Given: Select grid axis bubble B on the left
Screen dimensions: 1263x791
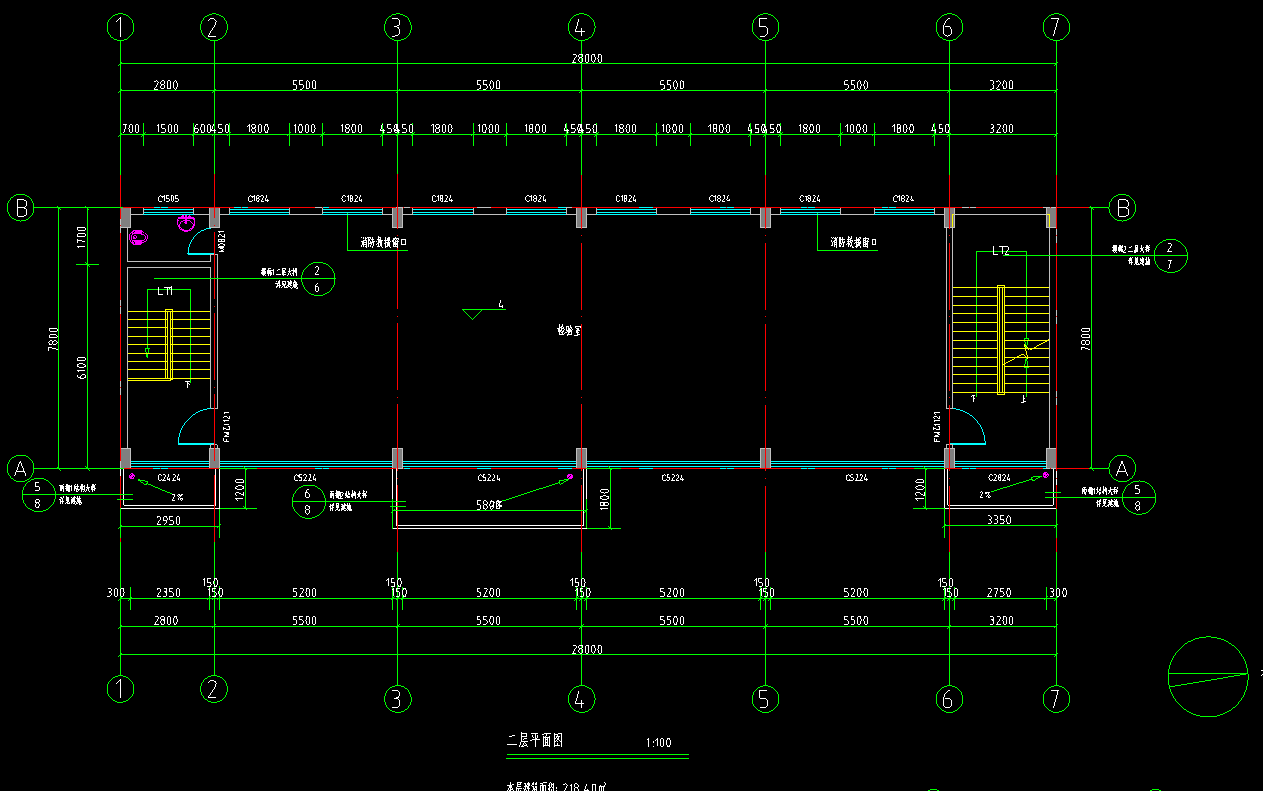Looking at the screenshot, I should pos(21,208).
